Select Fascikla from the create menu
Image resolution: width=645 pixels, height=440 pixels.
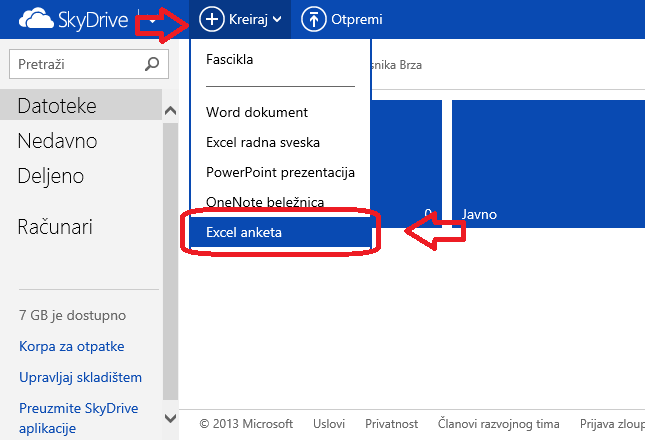230,59
